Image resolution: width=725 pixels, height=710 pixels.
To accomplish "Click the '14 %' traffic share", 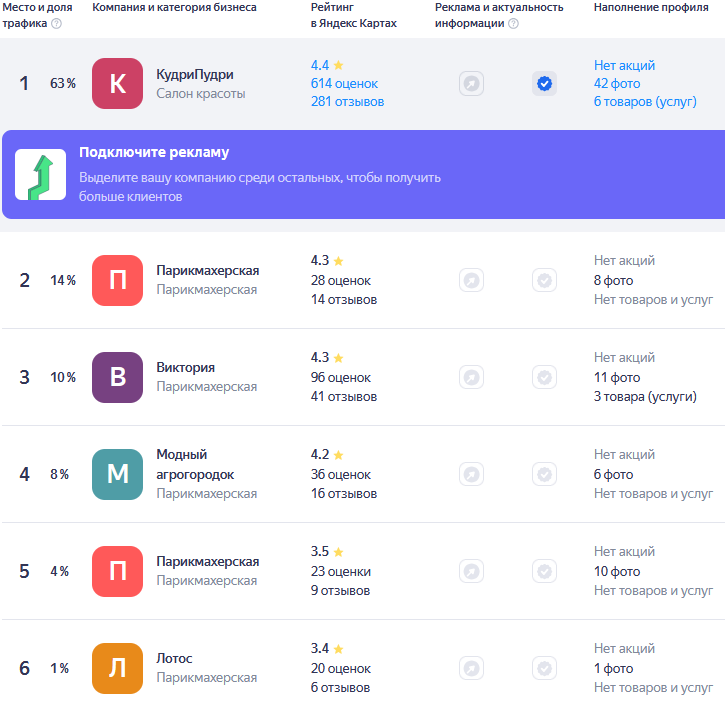I will click(x=63, y=281).
